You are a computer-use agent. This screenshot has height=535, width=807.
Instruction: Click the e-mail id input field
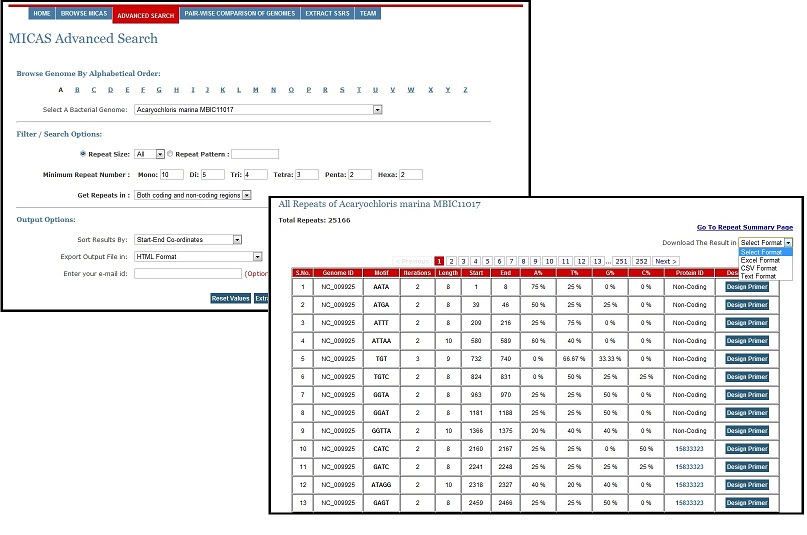pyautogui.click(x=188, y=274)
